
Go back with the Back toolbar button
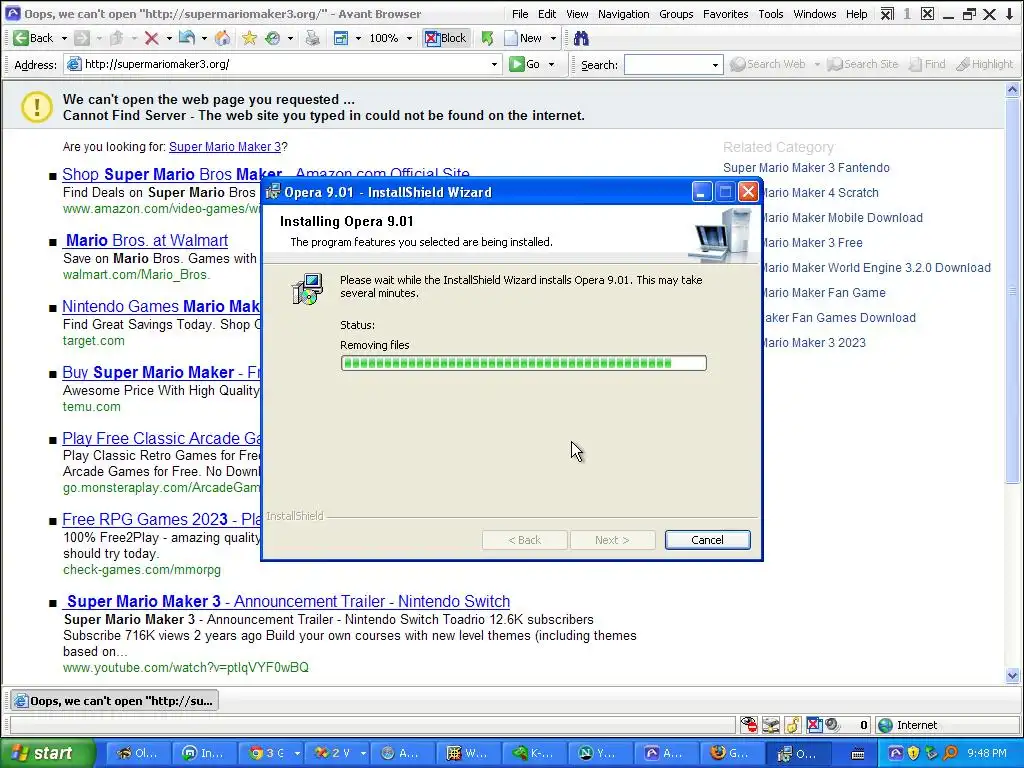pos(33,39)
